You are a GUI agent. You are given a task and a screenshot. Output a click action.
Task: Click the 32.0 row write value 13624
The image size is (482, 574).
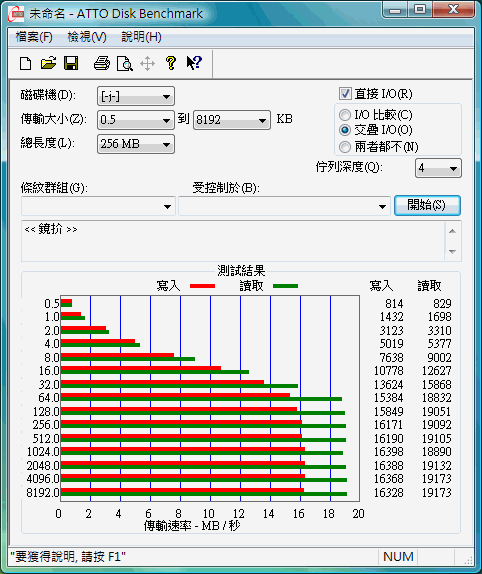coord(388,385)
